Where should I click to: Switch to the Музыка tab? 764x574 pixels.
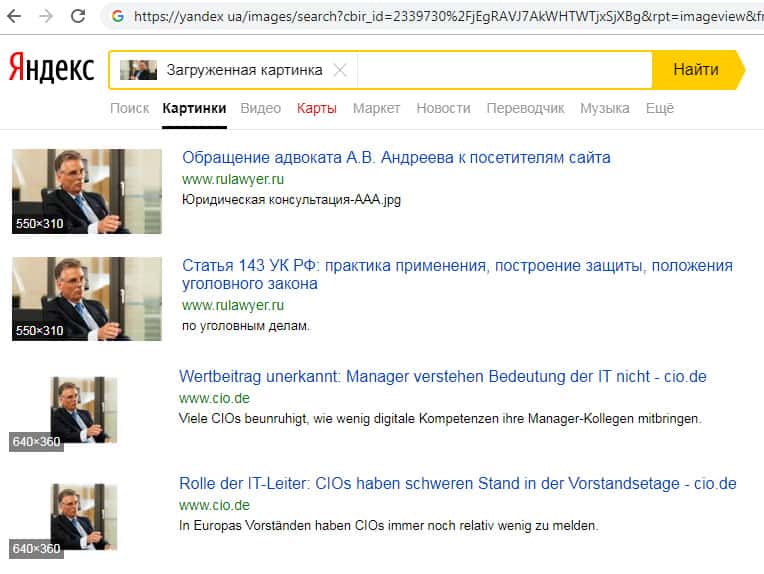(605, 108)
